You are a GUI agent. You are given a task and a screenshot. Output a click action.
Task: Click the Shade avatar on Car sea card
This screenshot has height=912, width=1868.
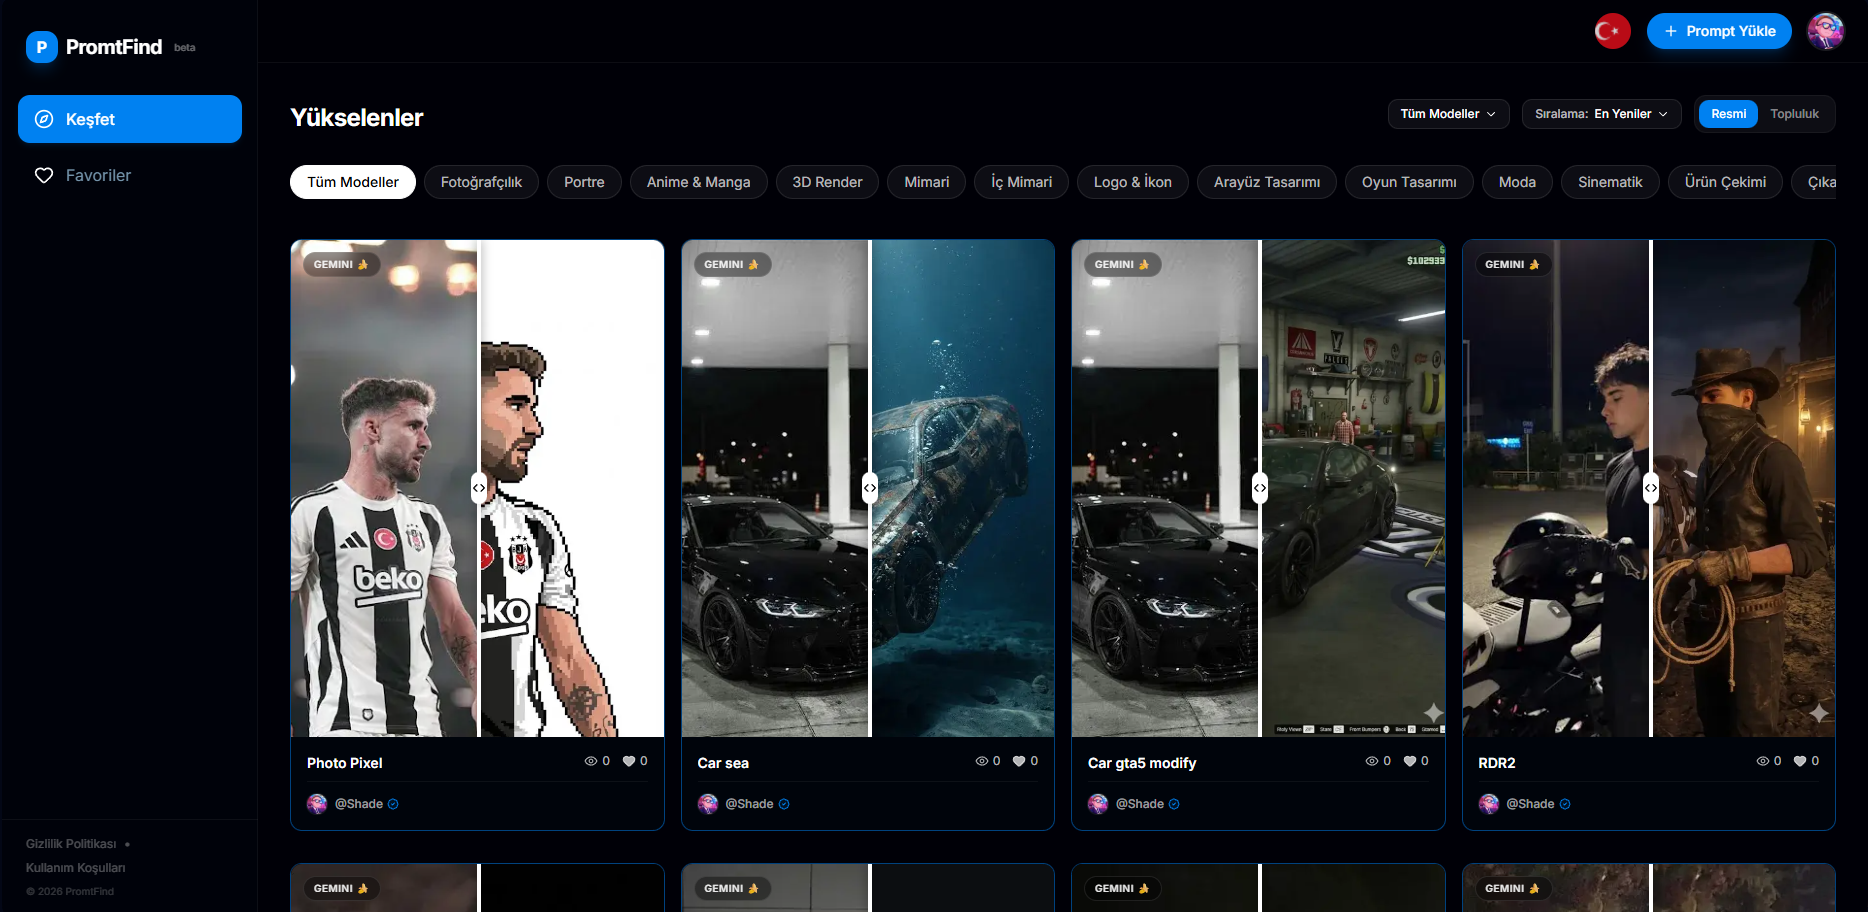pos(708,804)
